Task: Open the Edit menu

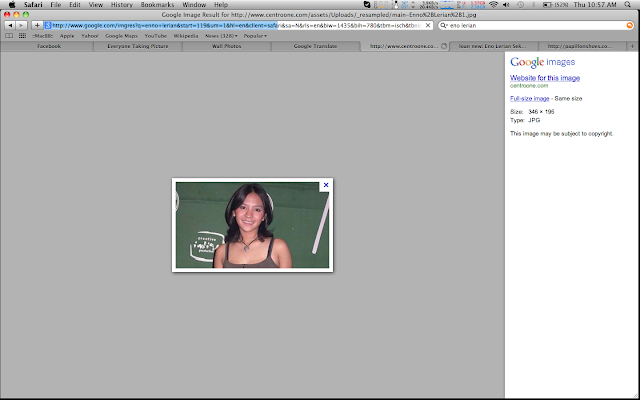Action: coord(75,5)
